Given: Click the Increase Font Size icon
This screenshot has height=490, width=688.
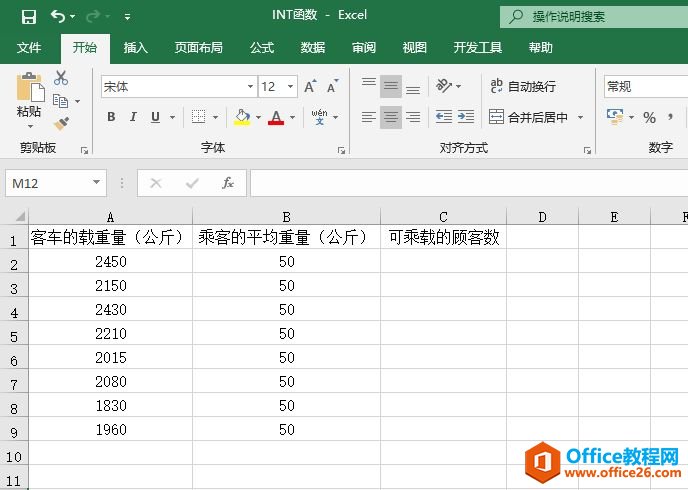Looking at the screenshot, I should click(311, 87).
